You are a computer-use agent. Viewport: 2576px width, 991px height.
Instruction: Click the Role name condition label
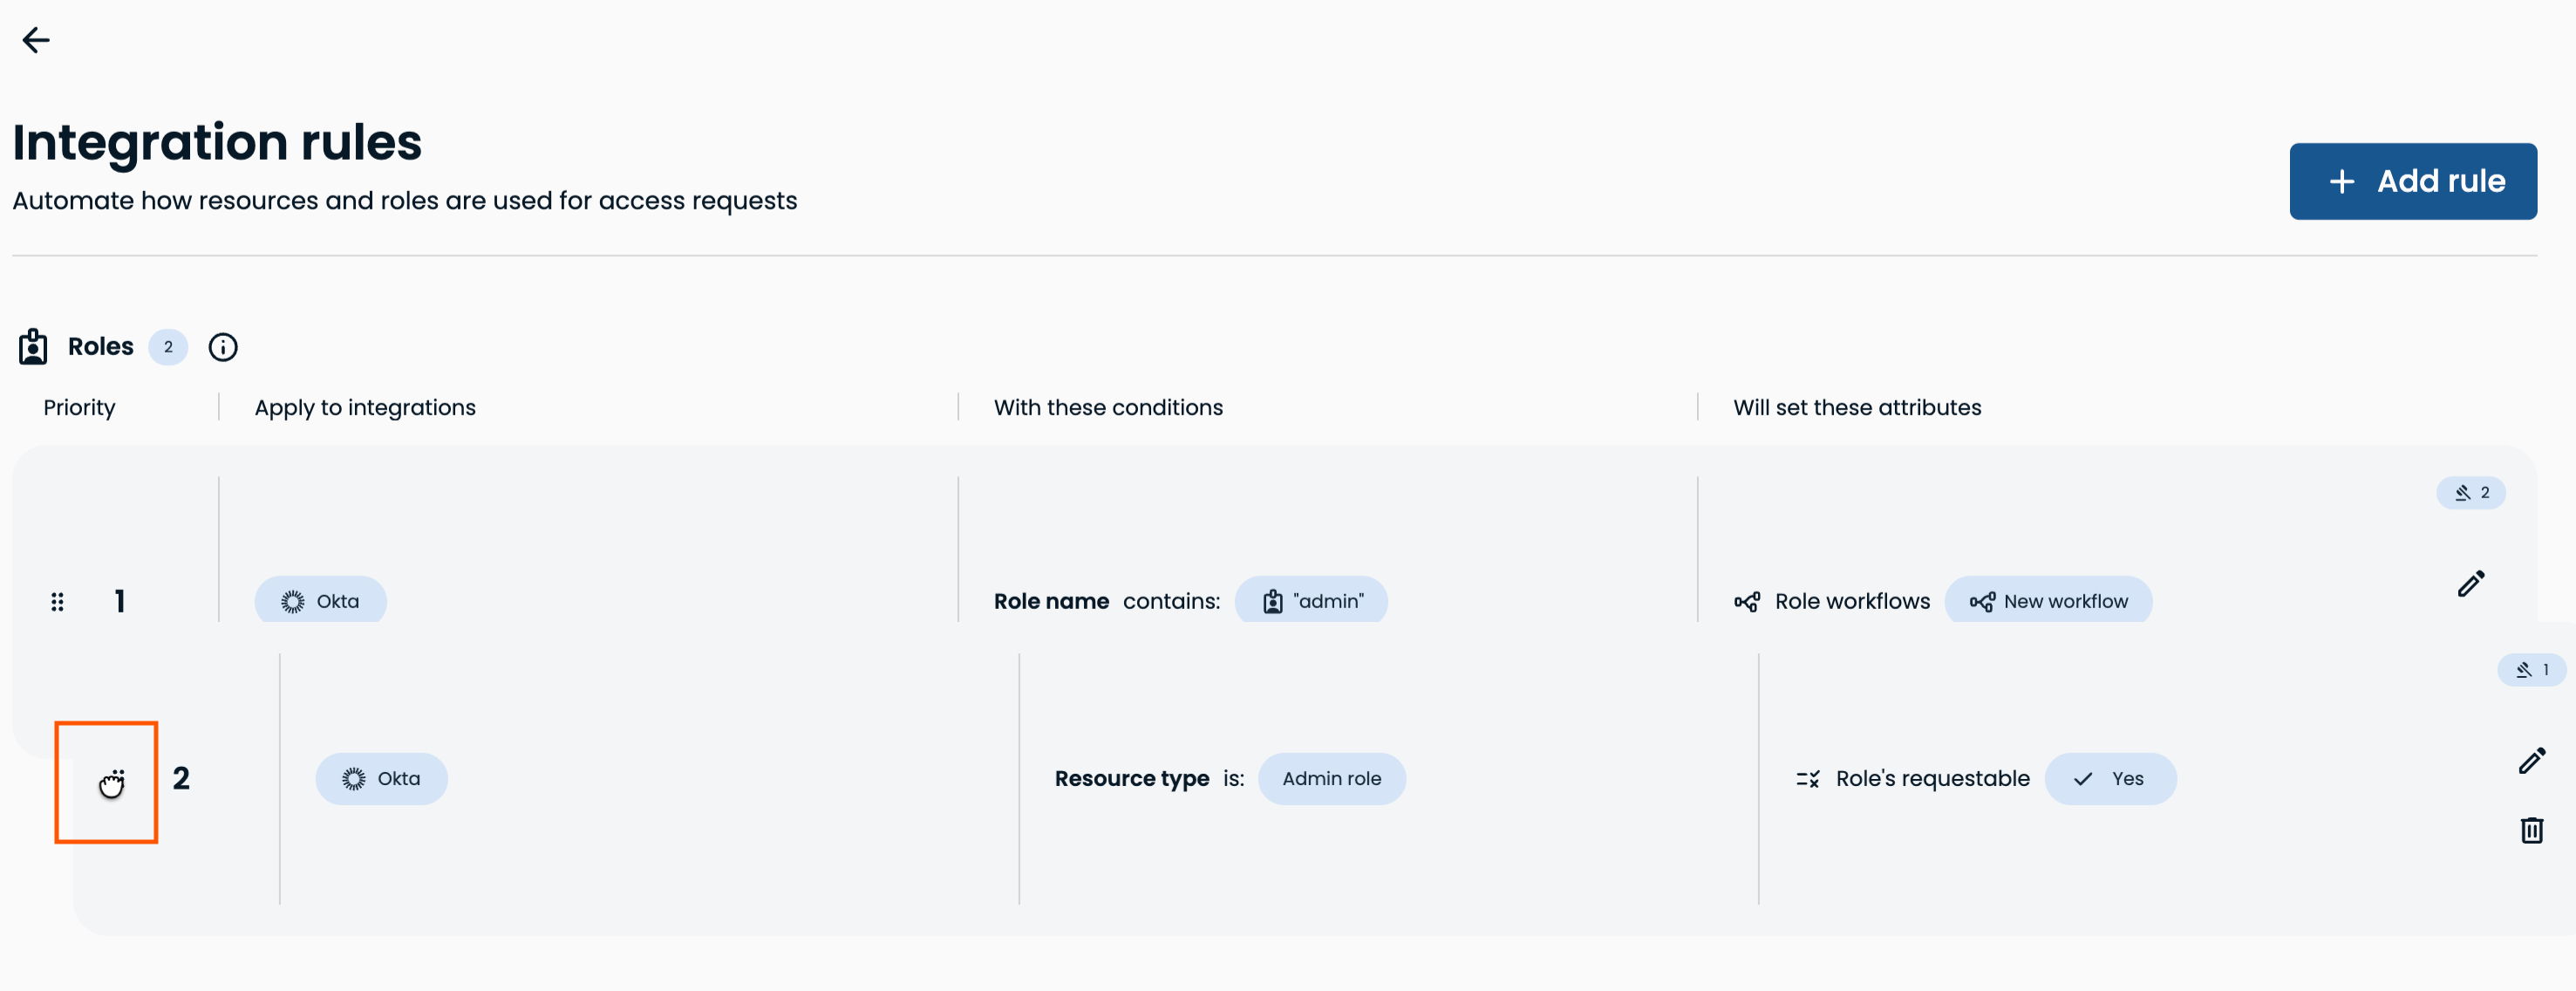point(1051,601)
